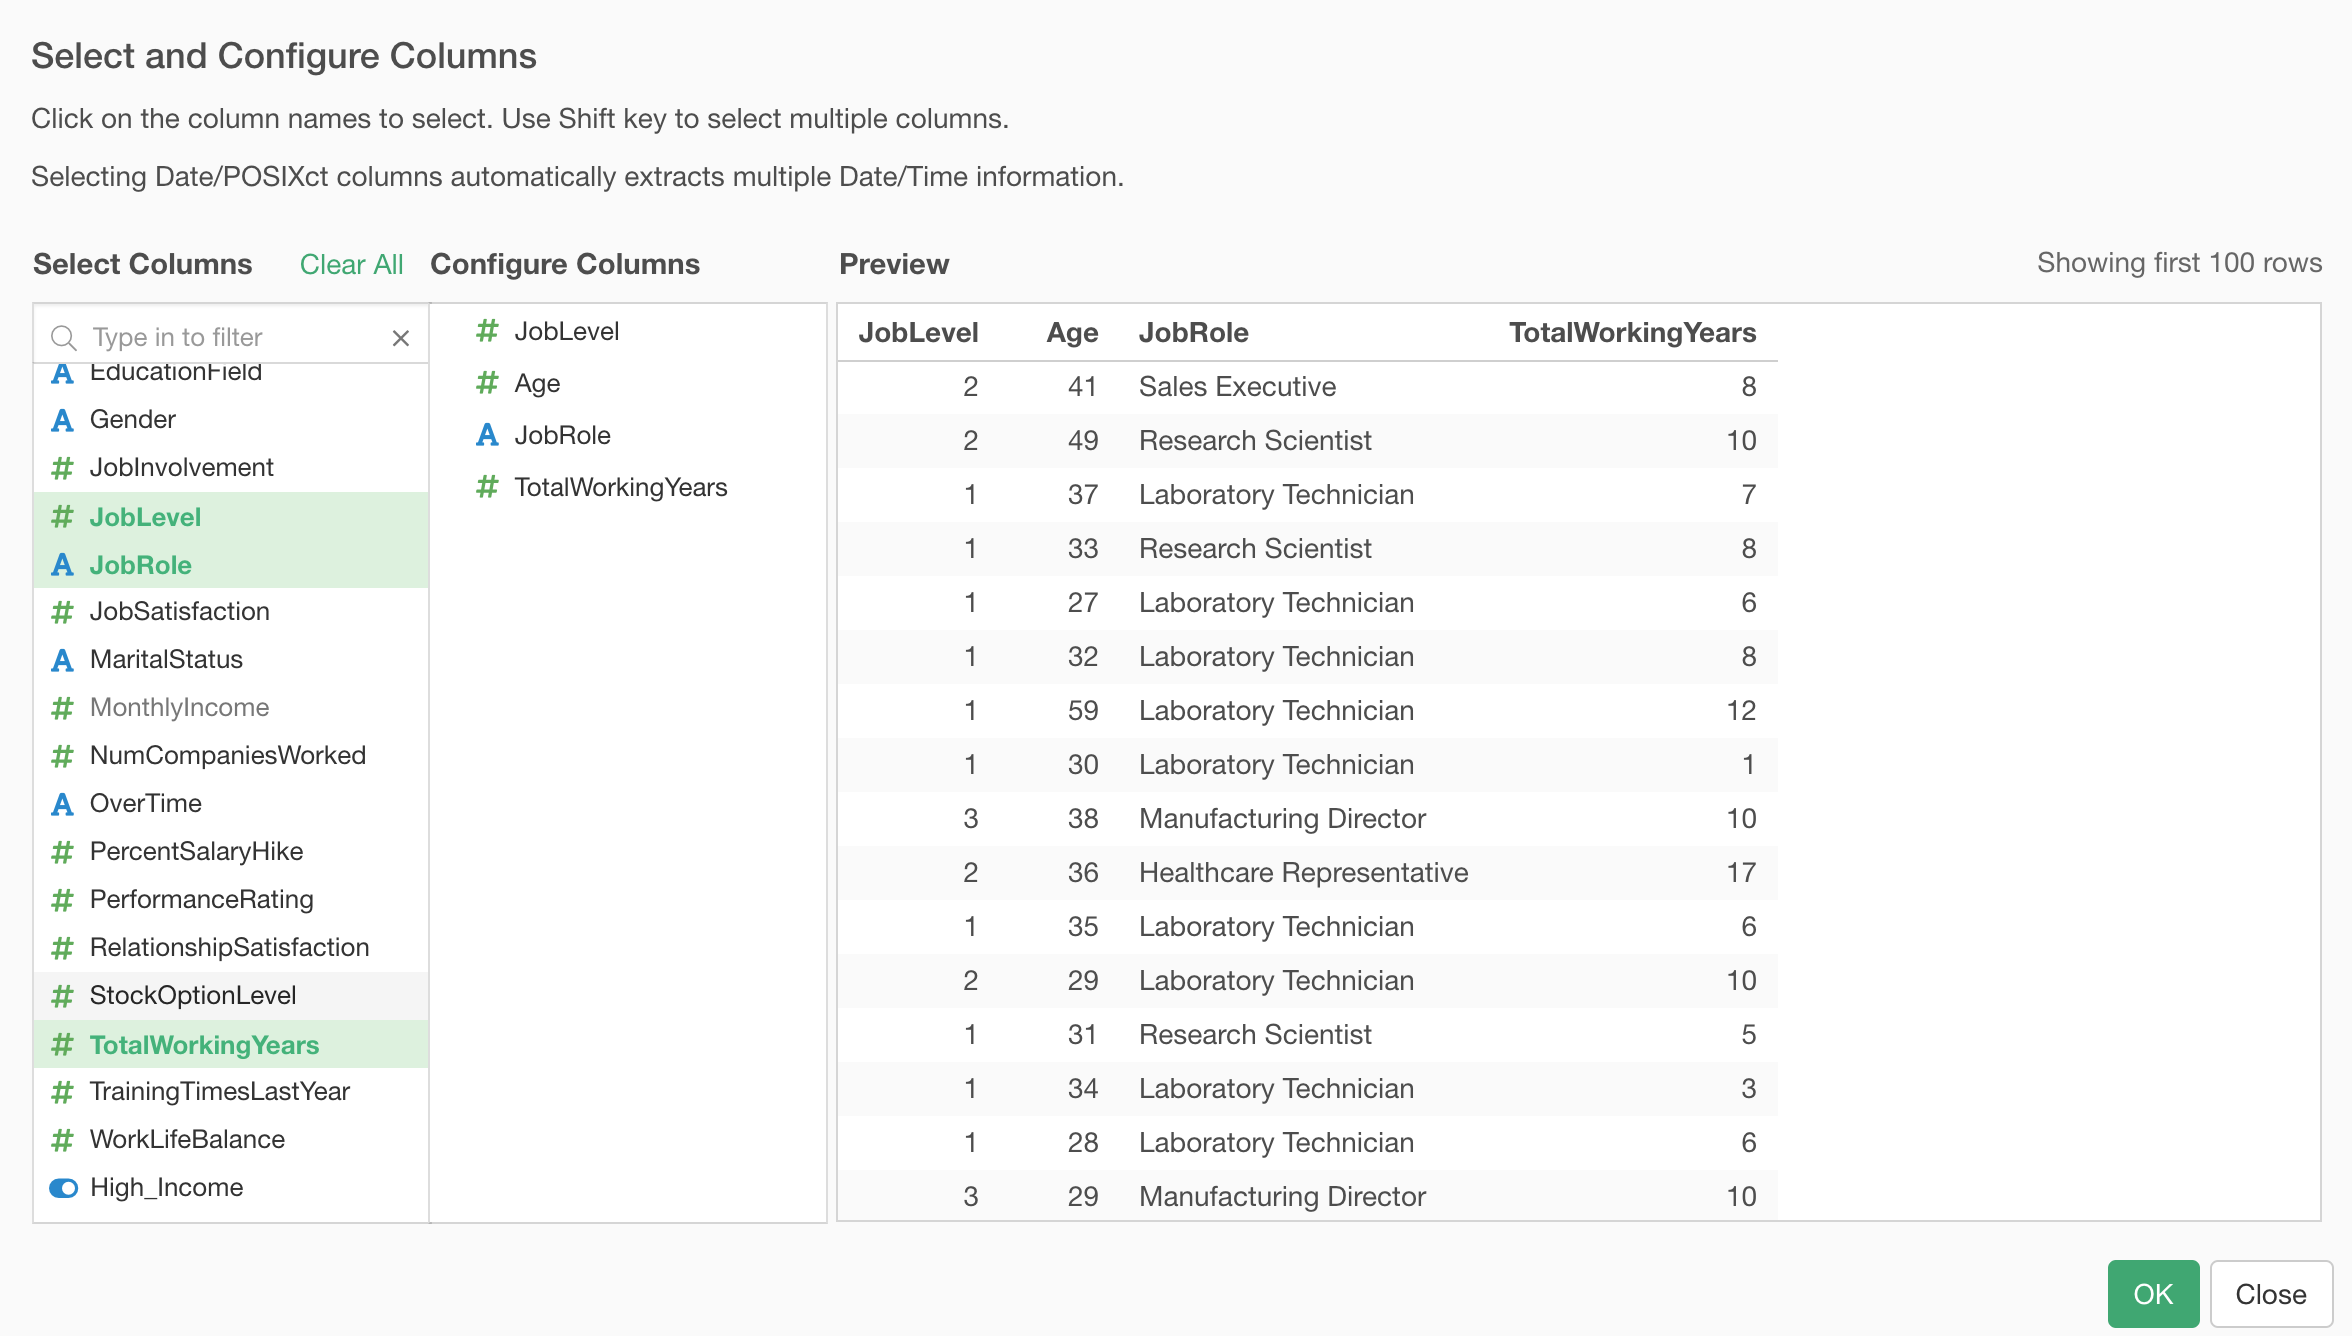Select the MaritalStatus column
The height and width of the screenshot is (1336, 2352).
[x=166, y=659]
